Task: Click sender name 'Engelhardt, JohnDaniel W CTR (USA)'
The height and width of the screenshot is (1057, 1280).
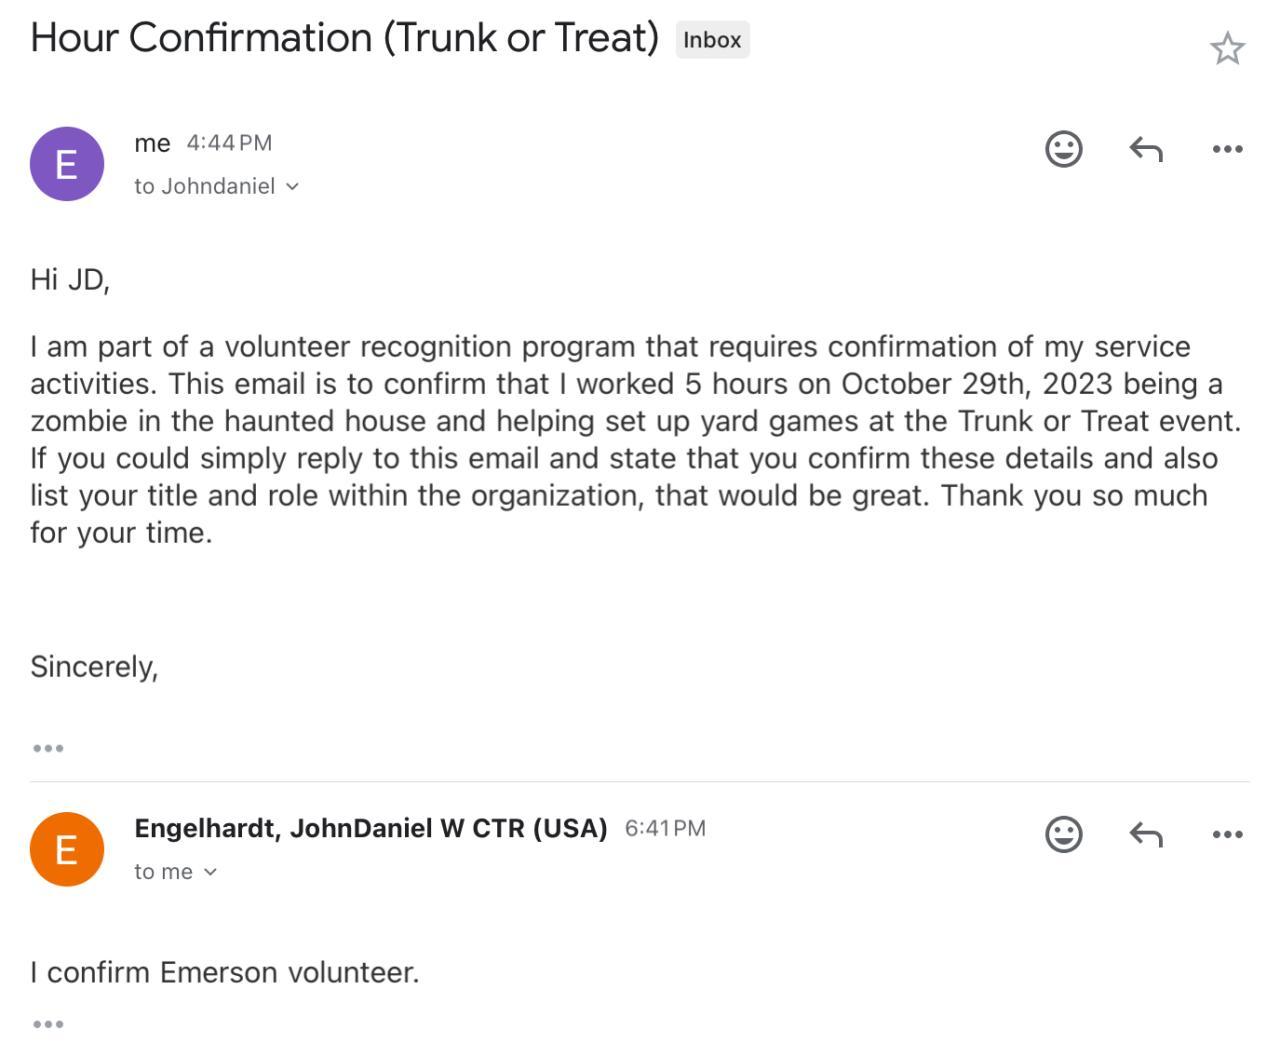Action: (371, 828)
